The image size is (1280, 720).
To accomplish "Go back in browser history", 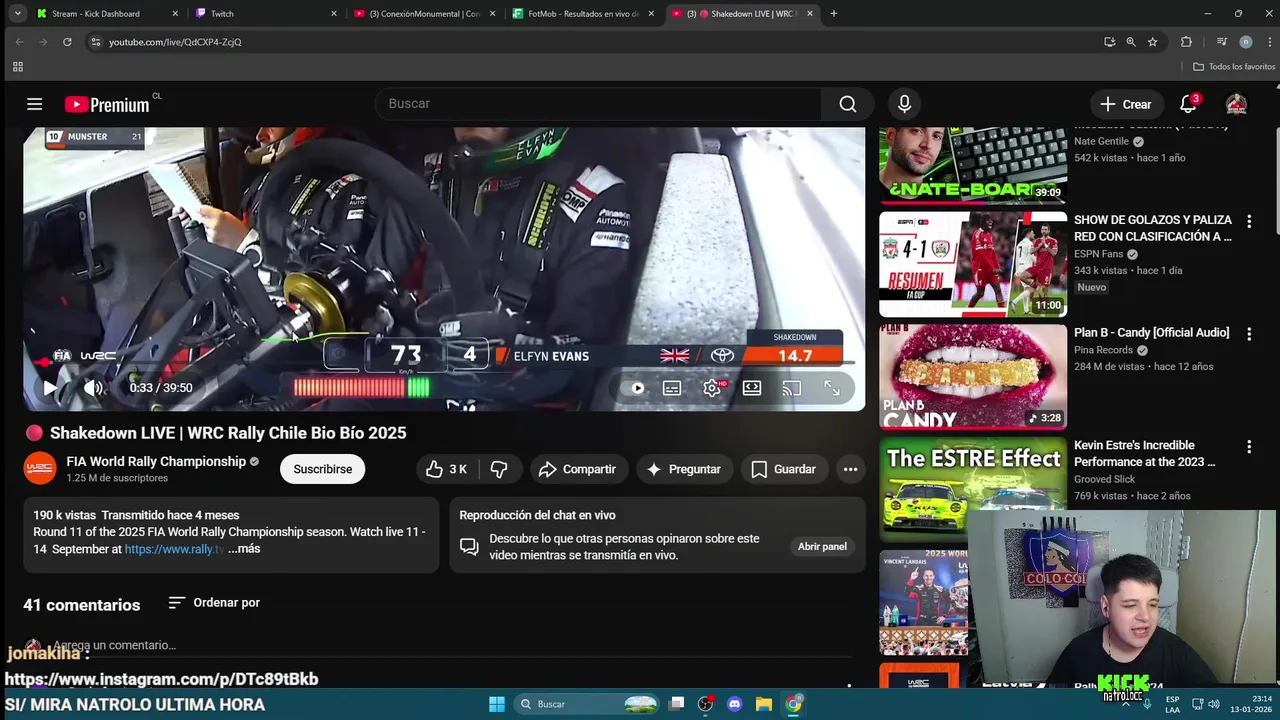I will 19,42.
